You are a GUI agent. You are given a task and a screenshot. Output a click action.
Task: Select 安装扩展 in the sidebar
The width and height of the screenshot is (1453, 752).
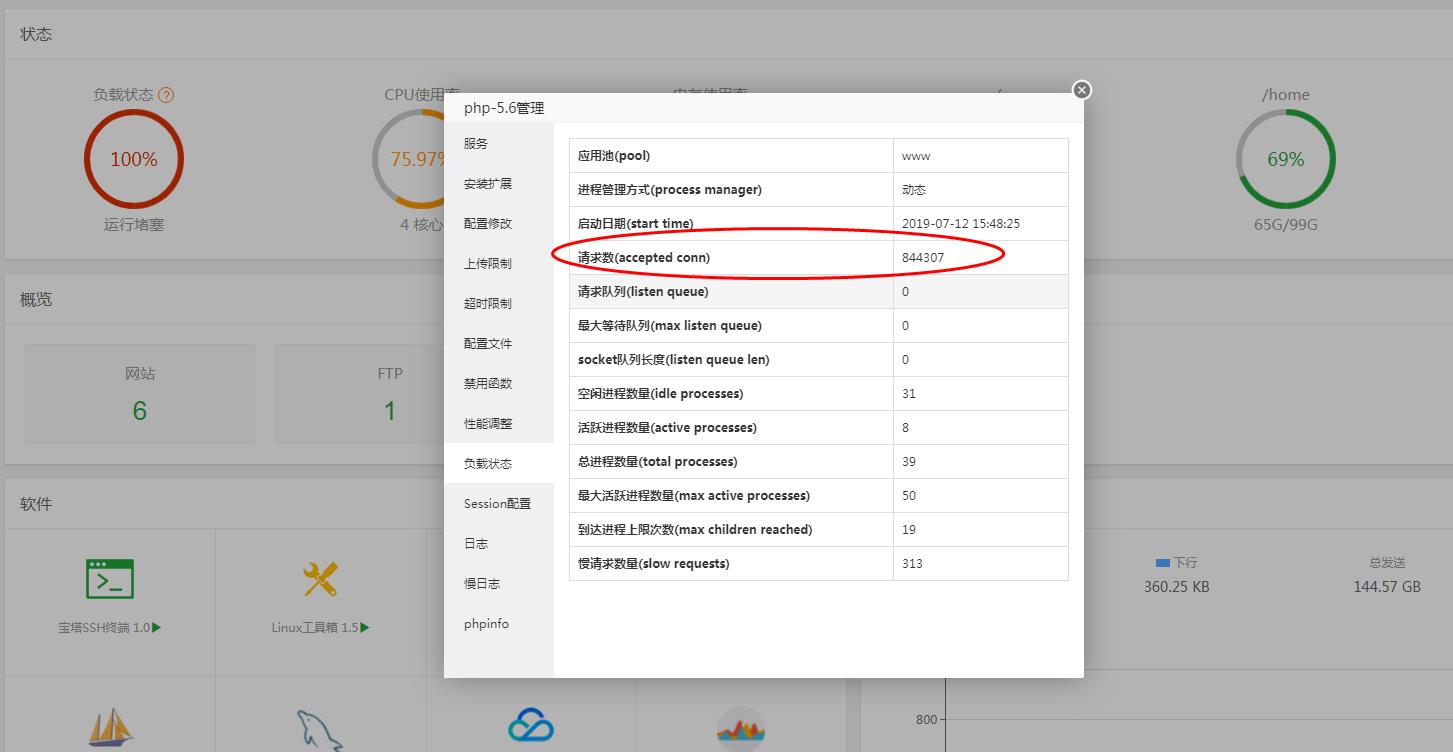coord(486,183)
